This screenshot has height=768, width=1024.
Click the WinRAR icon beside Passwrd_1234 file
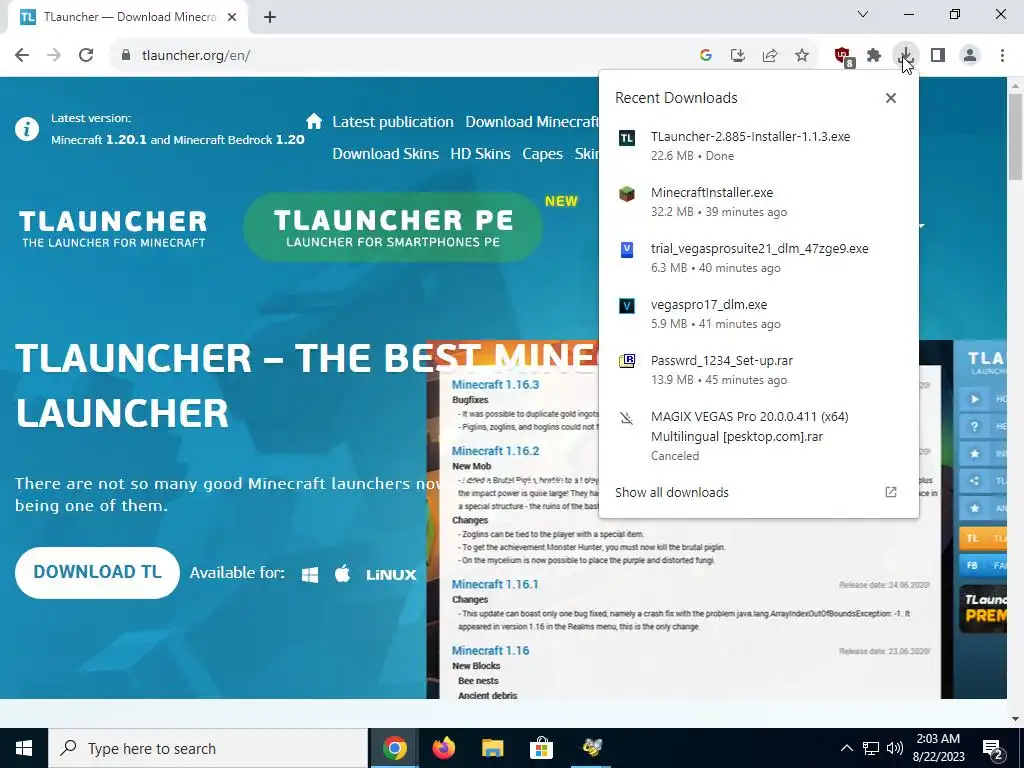click(x=627, y=361)
